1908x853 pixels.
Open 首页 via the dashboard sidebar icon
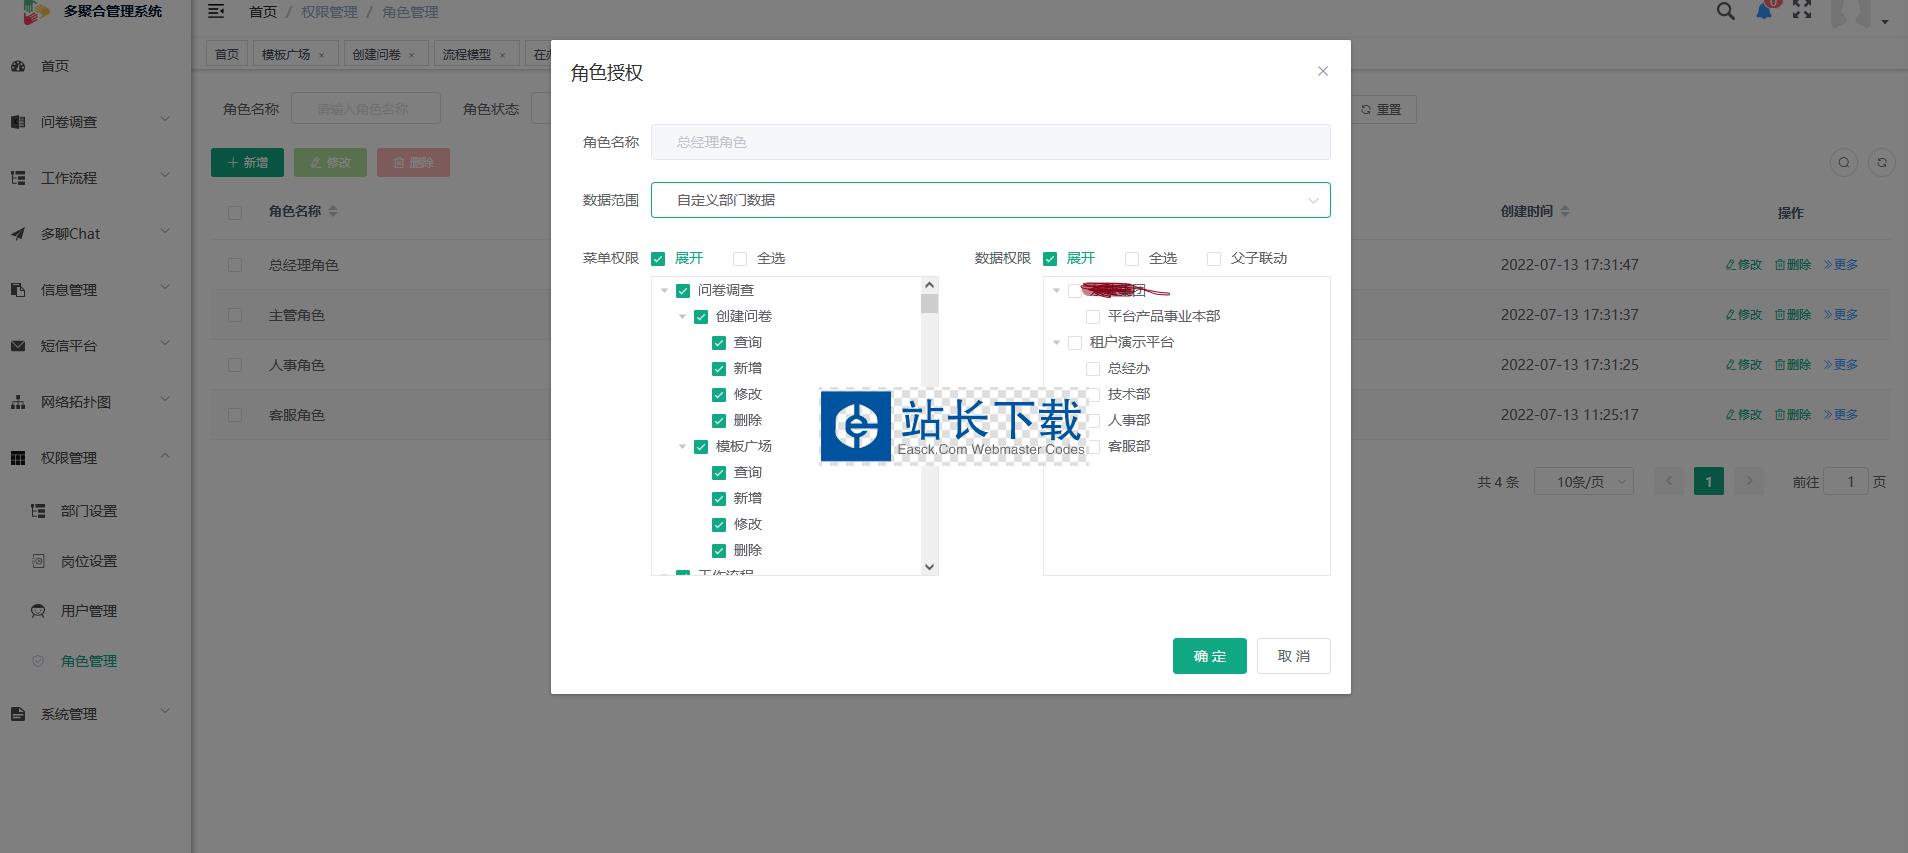(18, 66)
